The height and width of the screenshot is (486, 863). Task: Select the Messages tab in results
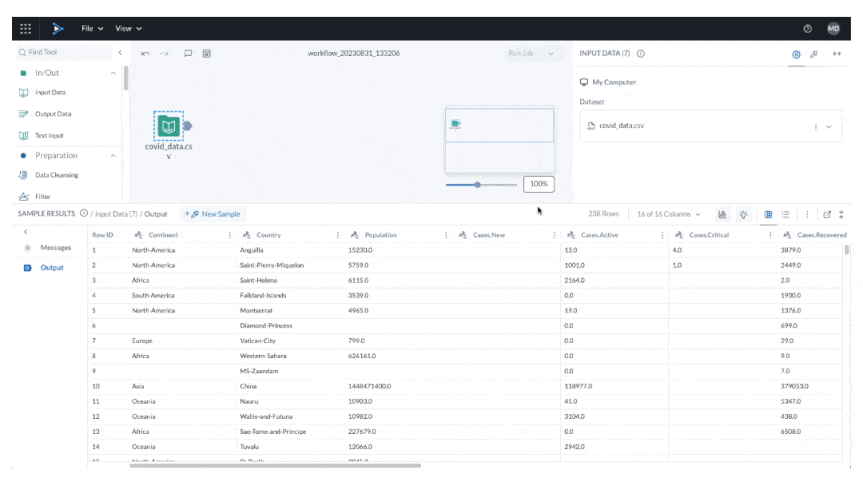click(x=56, y=248)
